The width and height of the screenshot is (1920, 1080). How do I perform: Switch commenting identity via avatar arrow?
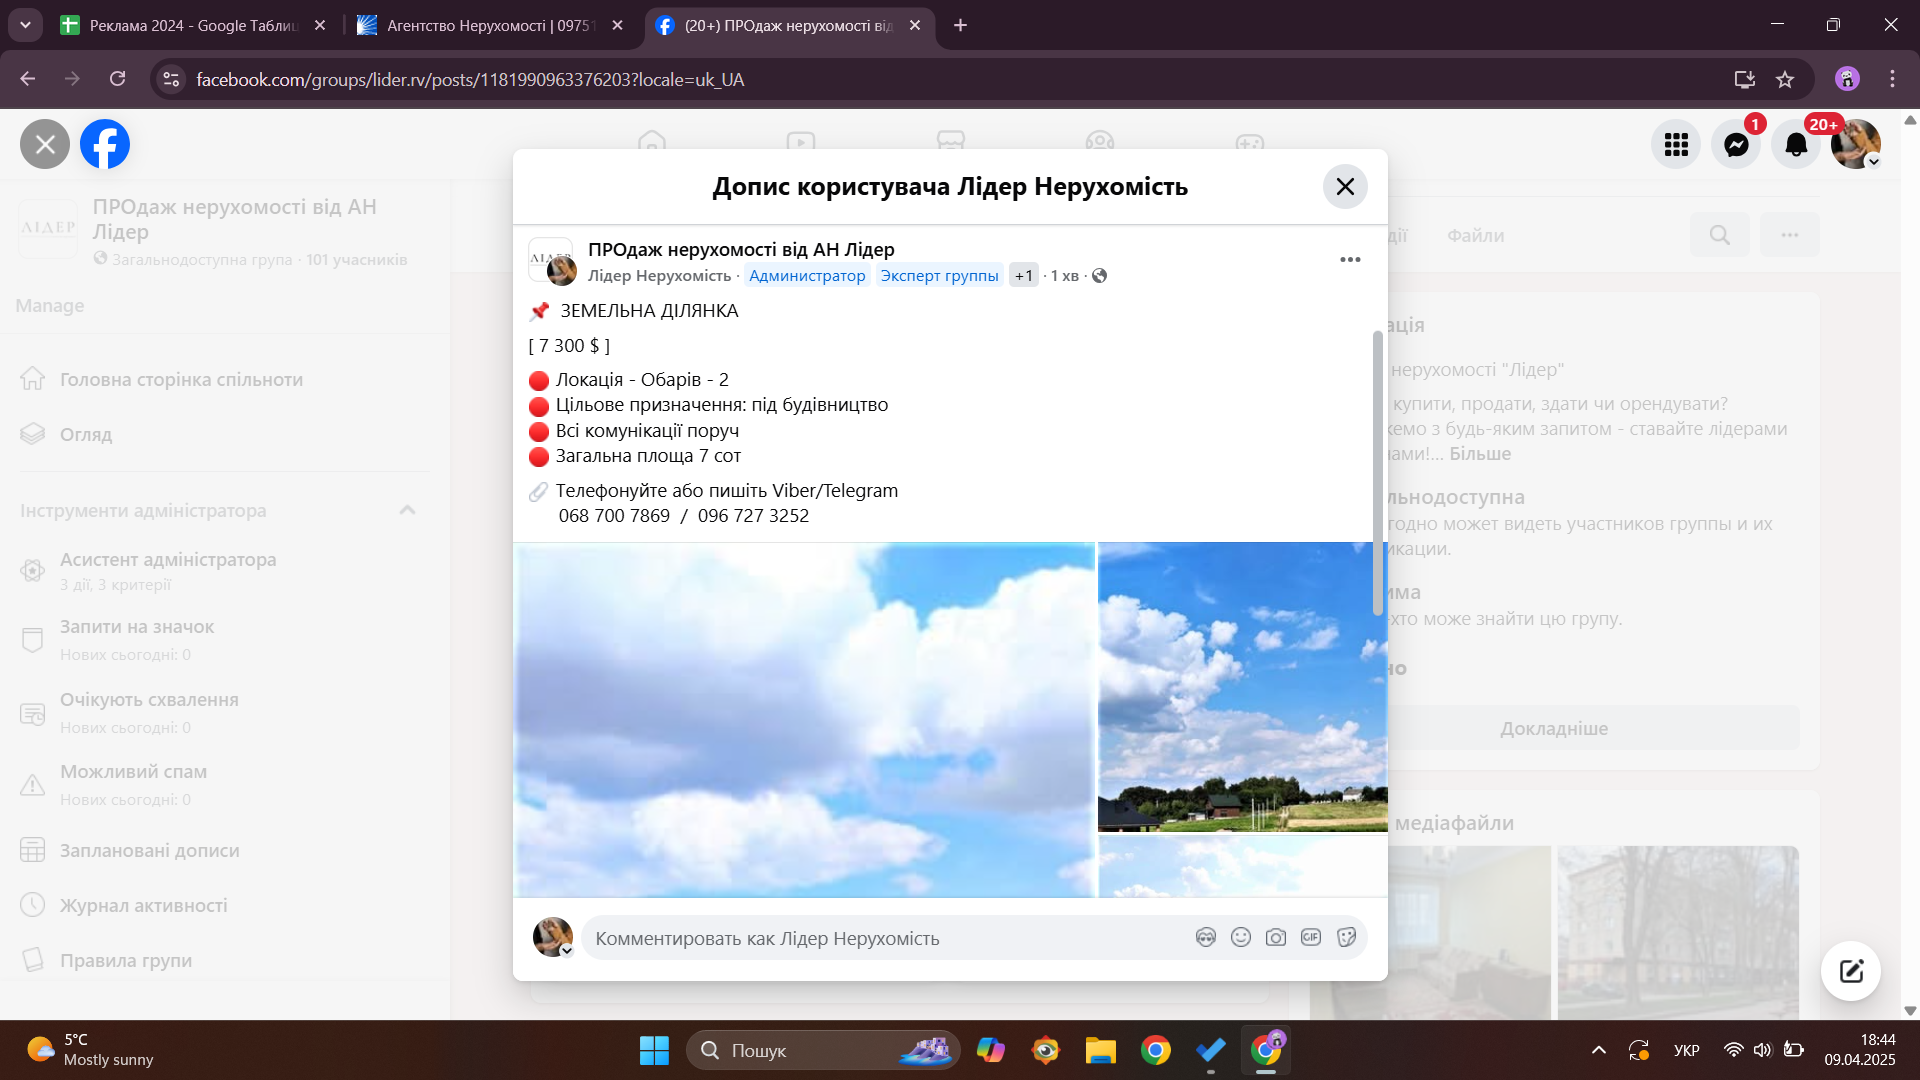(x=566, y=950)
